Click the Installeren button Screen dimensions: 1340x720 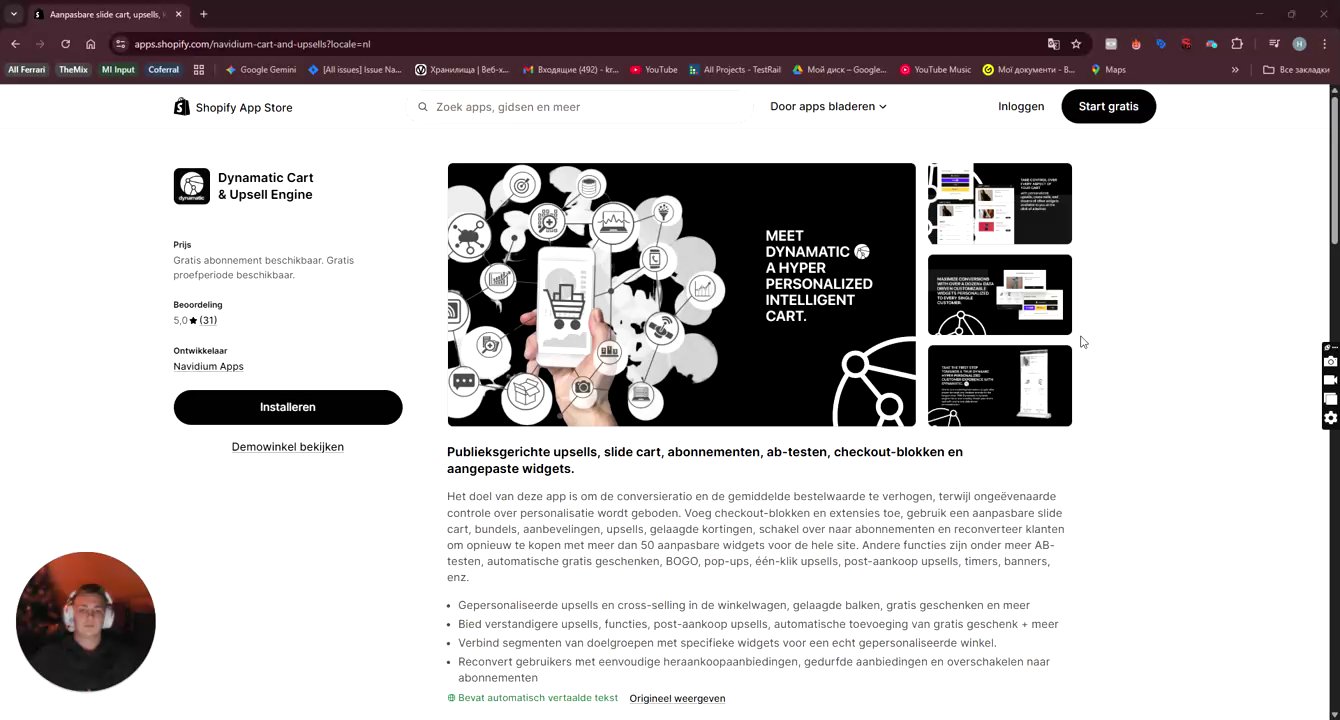288,407
